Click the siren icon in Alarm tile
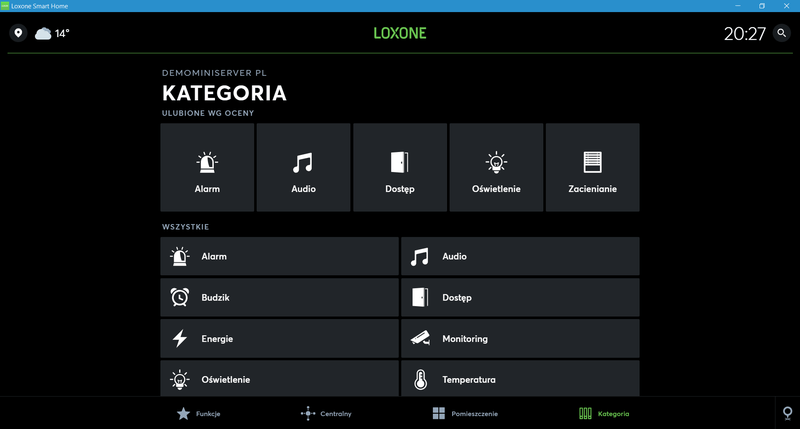The width and height of the screenshot is (800, 429). pos(207,162)
